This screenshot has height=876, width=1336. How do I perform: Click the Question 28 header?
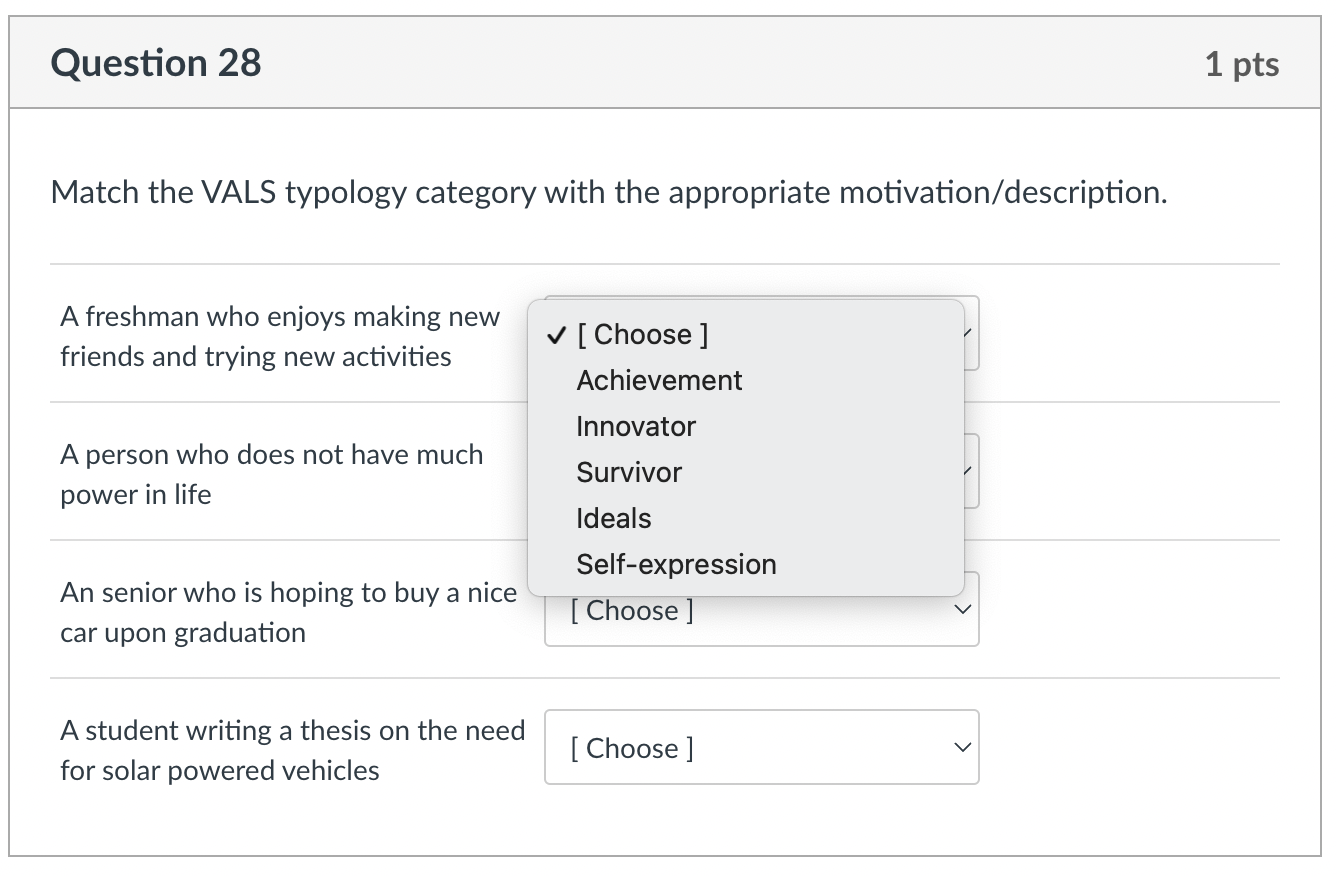[x=156, y=62]
